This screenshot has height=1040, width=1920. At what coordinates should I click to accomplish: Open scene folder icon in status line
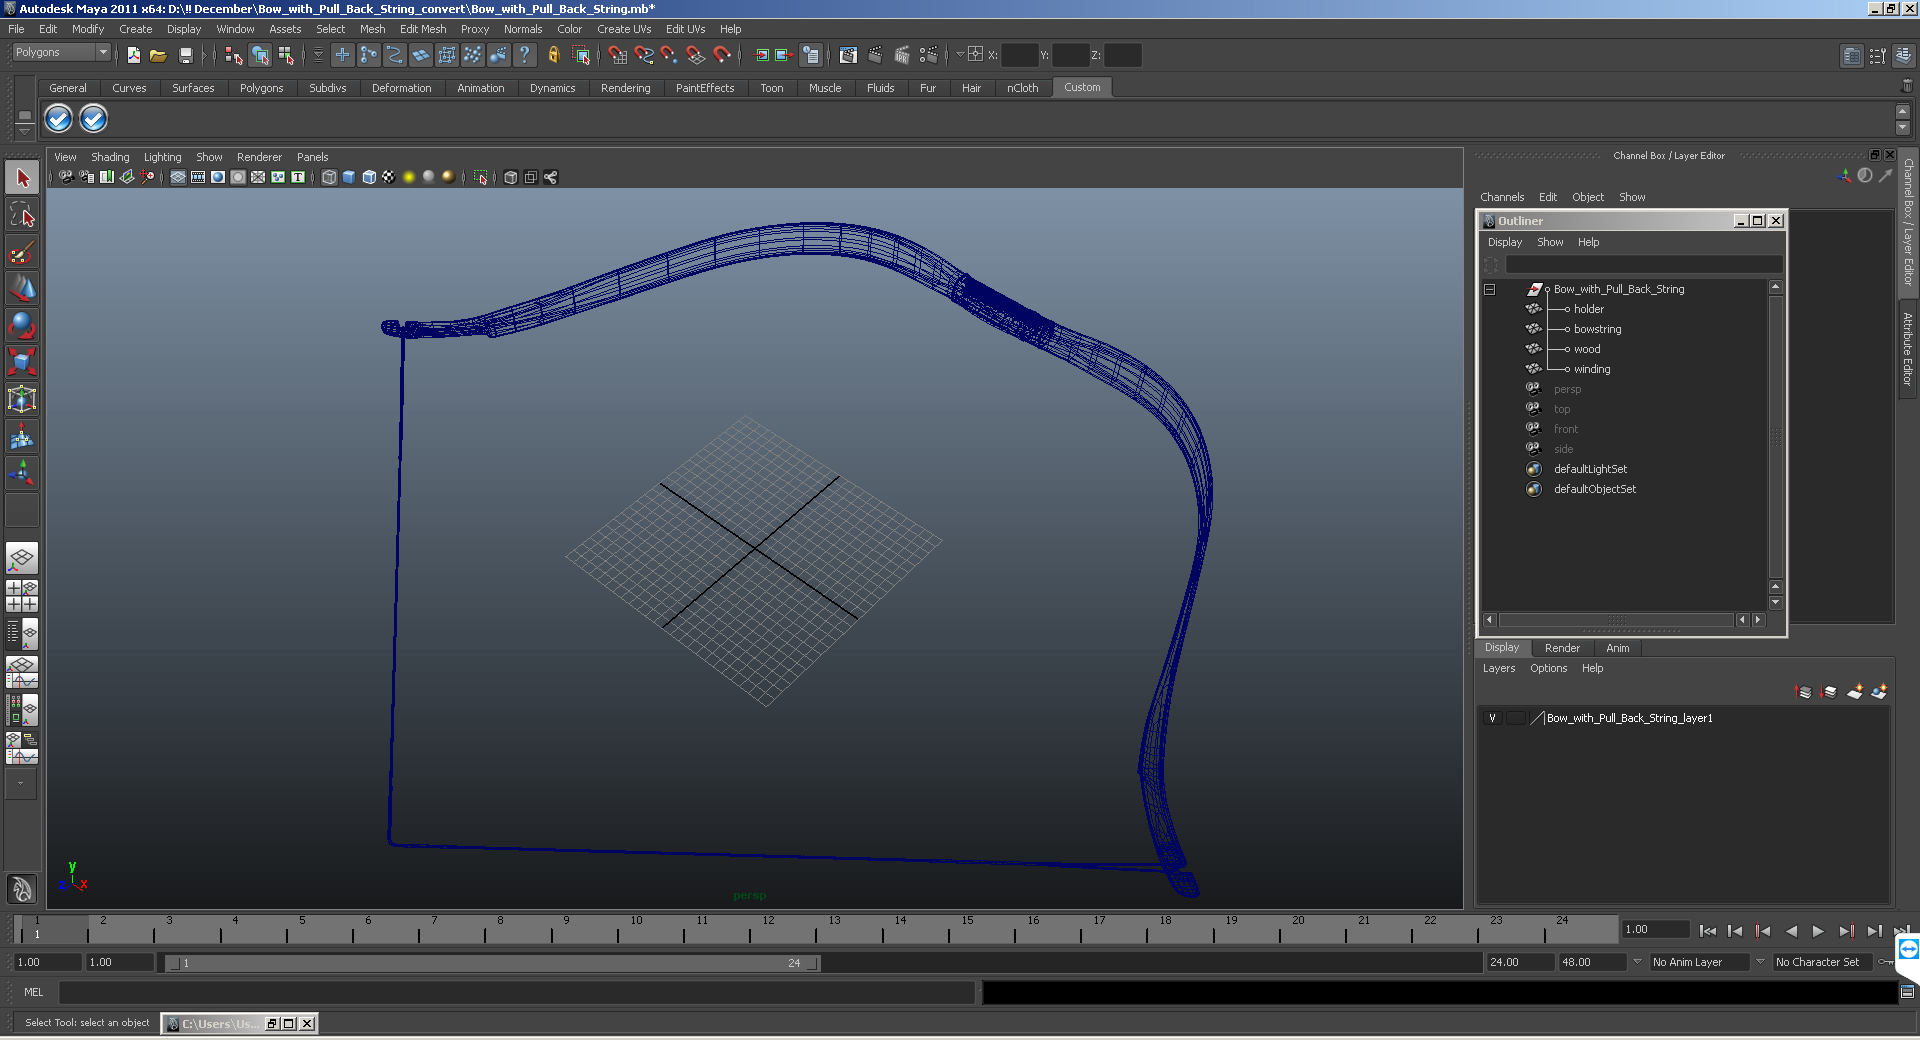click(158, 55)
